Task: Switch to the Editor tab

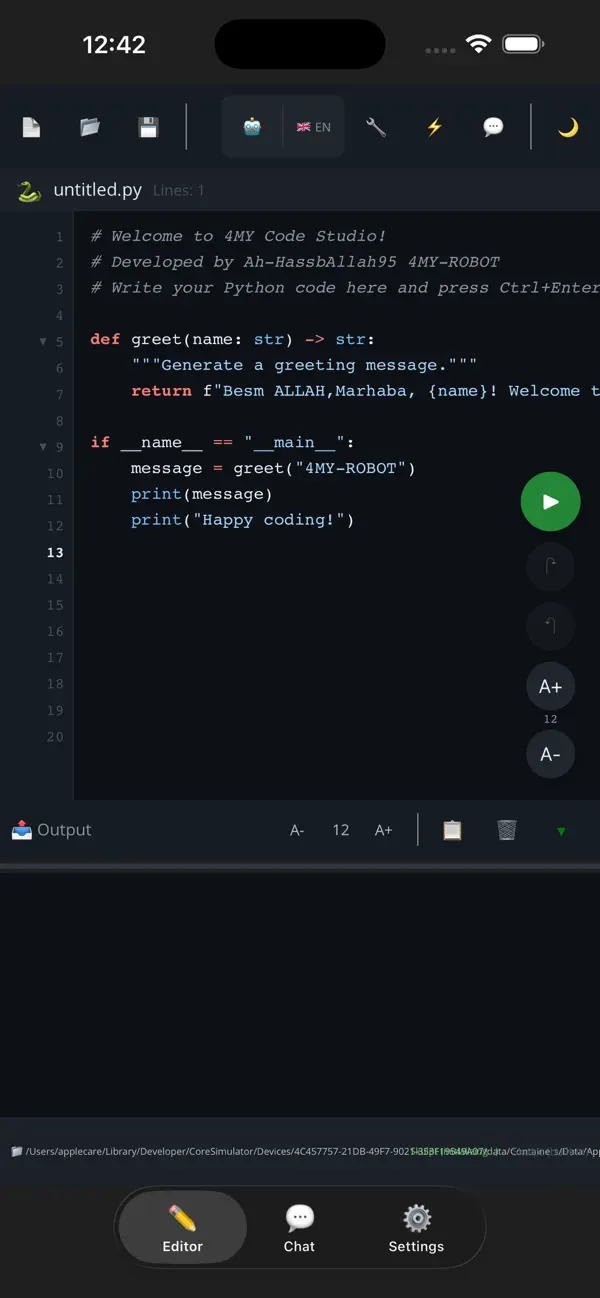Action: (x=182, y=1228)
